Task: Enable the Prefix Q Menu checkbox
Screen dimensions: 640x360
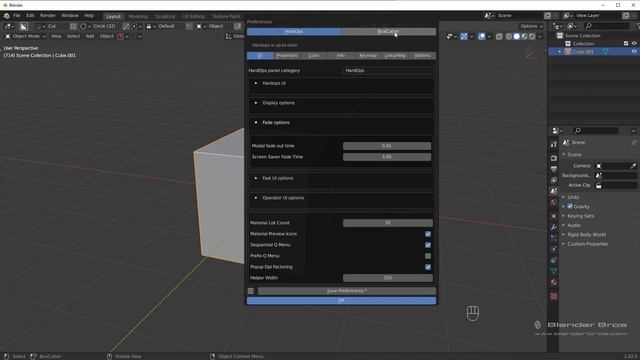Action: [x=428, y=256]
